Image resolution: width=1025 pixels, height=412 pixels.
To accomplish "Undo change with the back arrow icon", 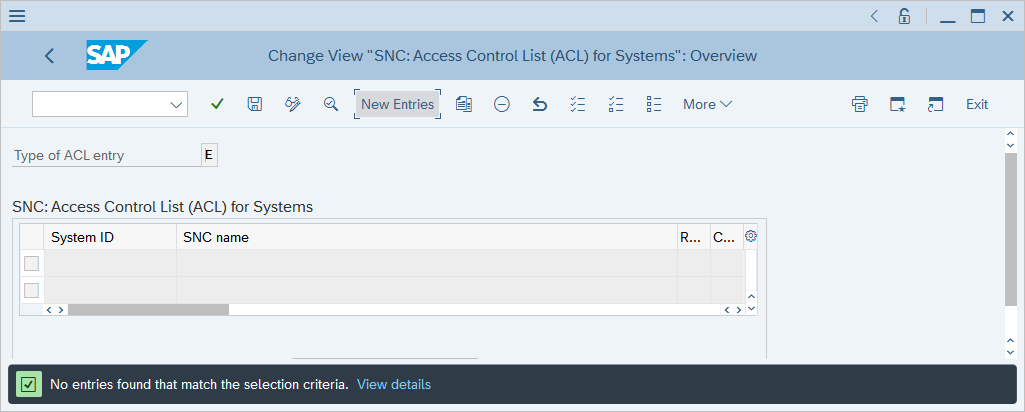I will click(540, 104).
